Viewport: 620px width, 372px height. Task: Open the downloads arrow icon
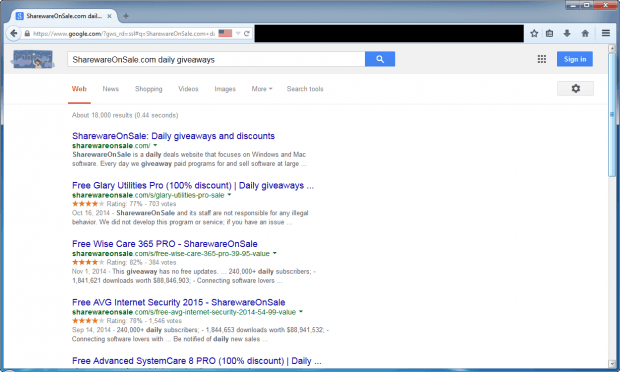point(567,34)
